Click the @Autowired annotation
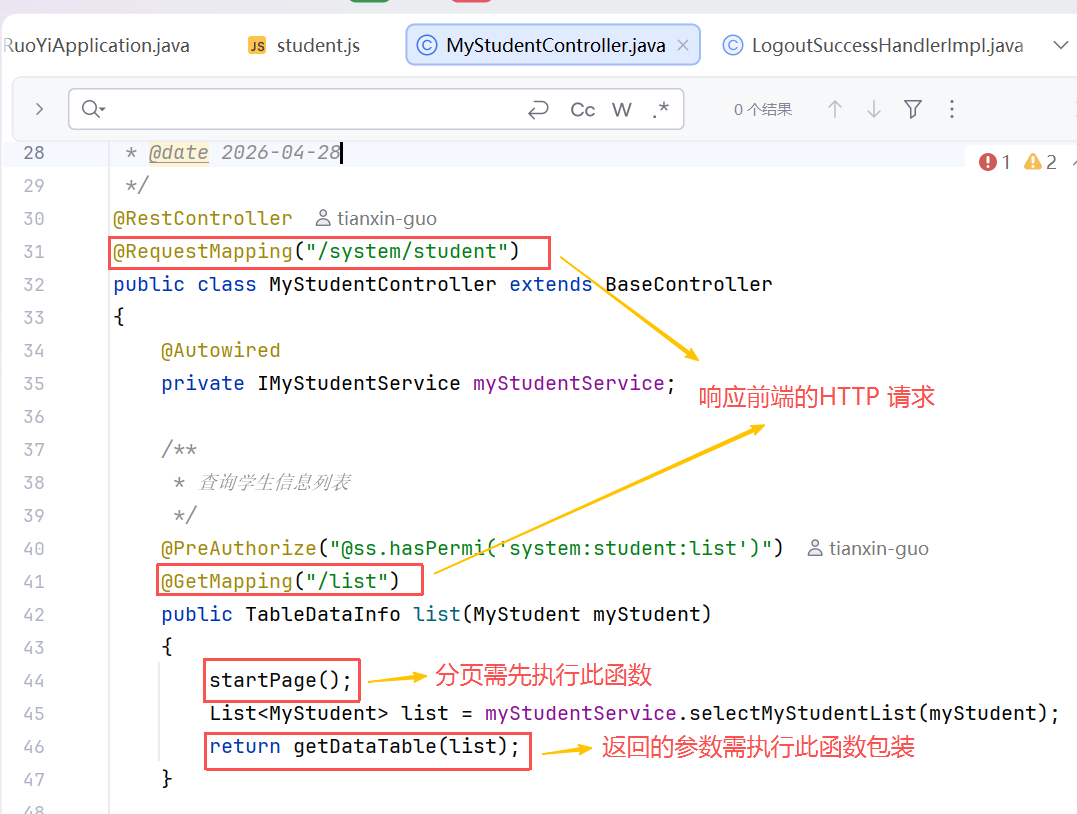The height and width of the screenshot is (814, 1077). 220,350
